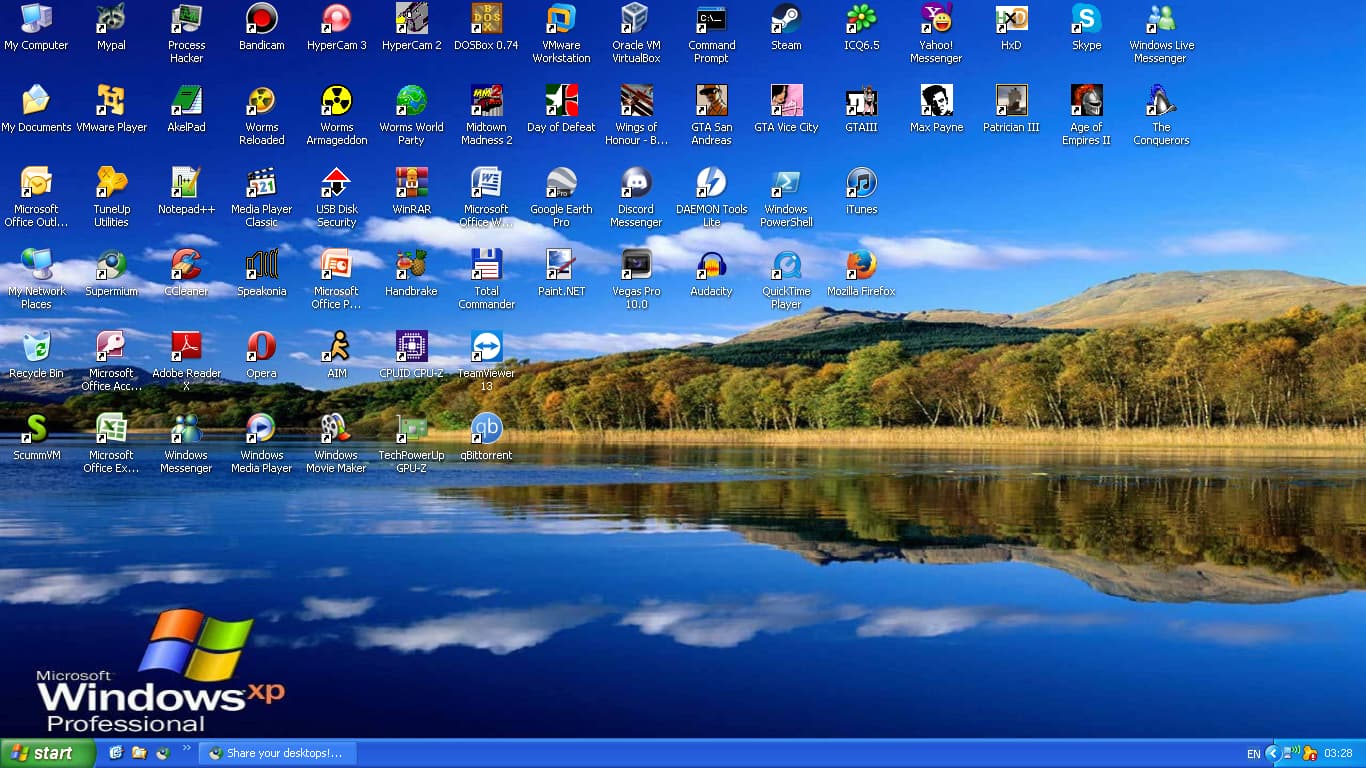Open the Start menu
1366x768 pixels.
pos(48,753)
